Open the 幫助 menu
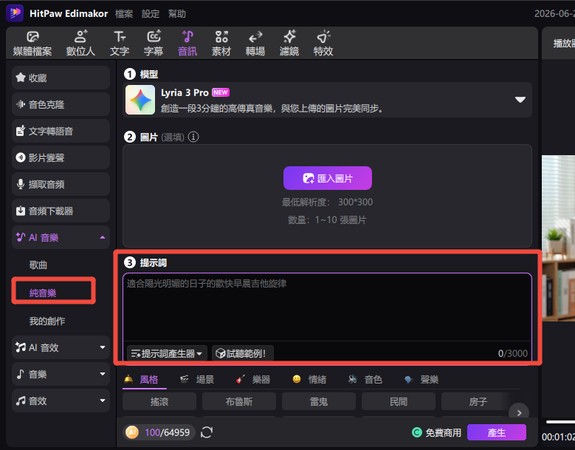This screenshot has height=450, width=575. (177, 14)
